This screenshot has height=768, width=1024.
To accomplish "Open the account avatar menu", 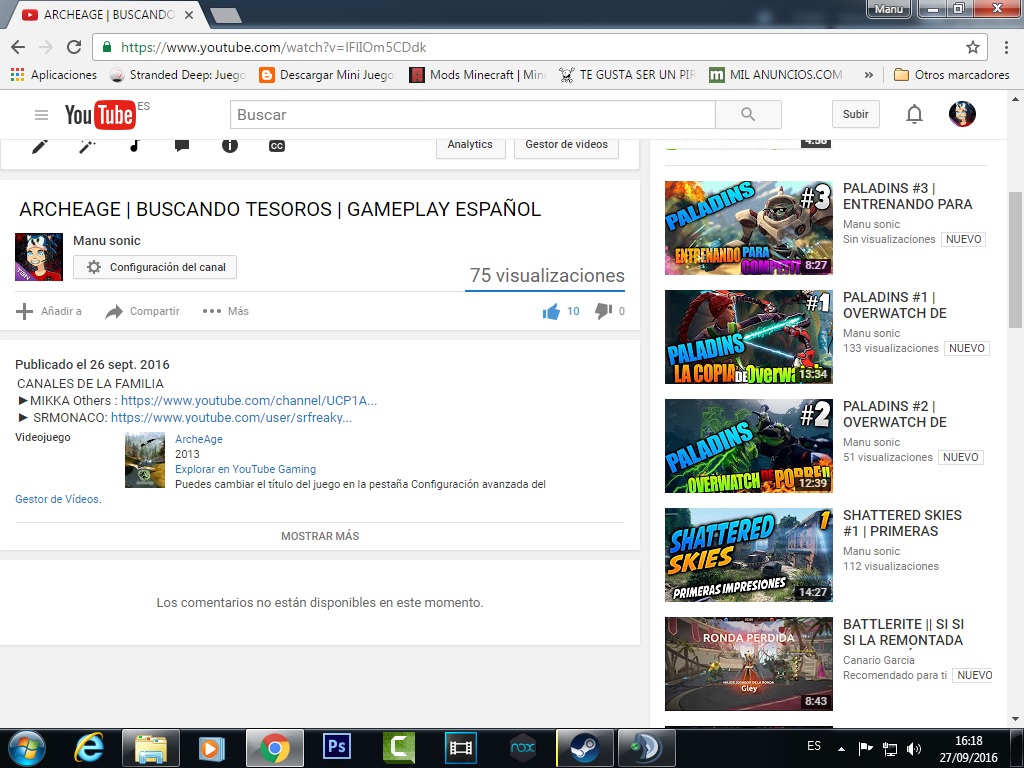I will [962, 114].
